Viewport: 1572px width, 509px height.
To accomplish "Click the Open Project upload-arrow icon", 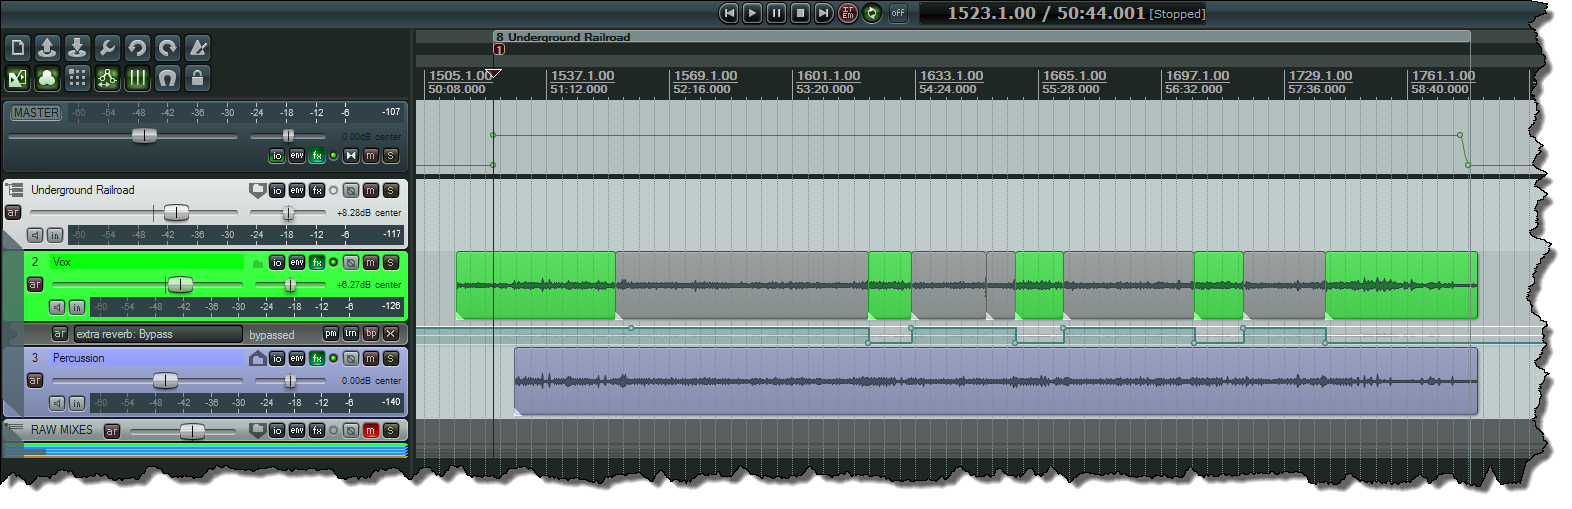I will [48, 48].
